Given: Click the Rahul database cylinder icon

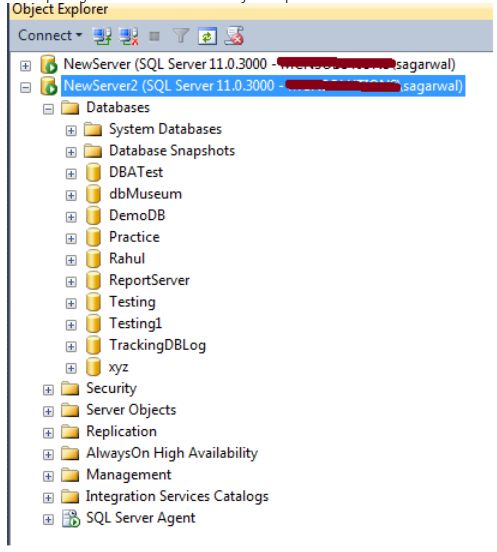Looking at the screenshot, I should click(x=93, y=259).
